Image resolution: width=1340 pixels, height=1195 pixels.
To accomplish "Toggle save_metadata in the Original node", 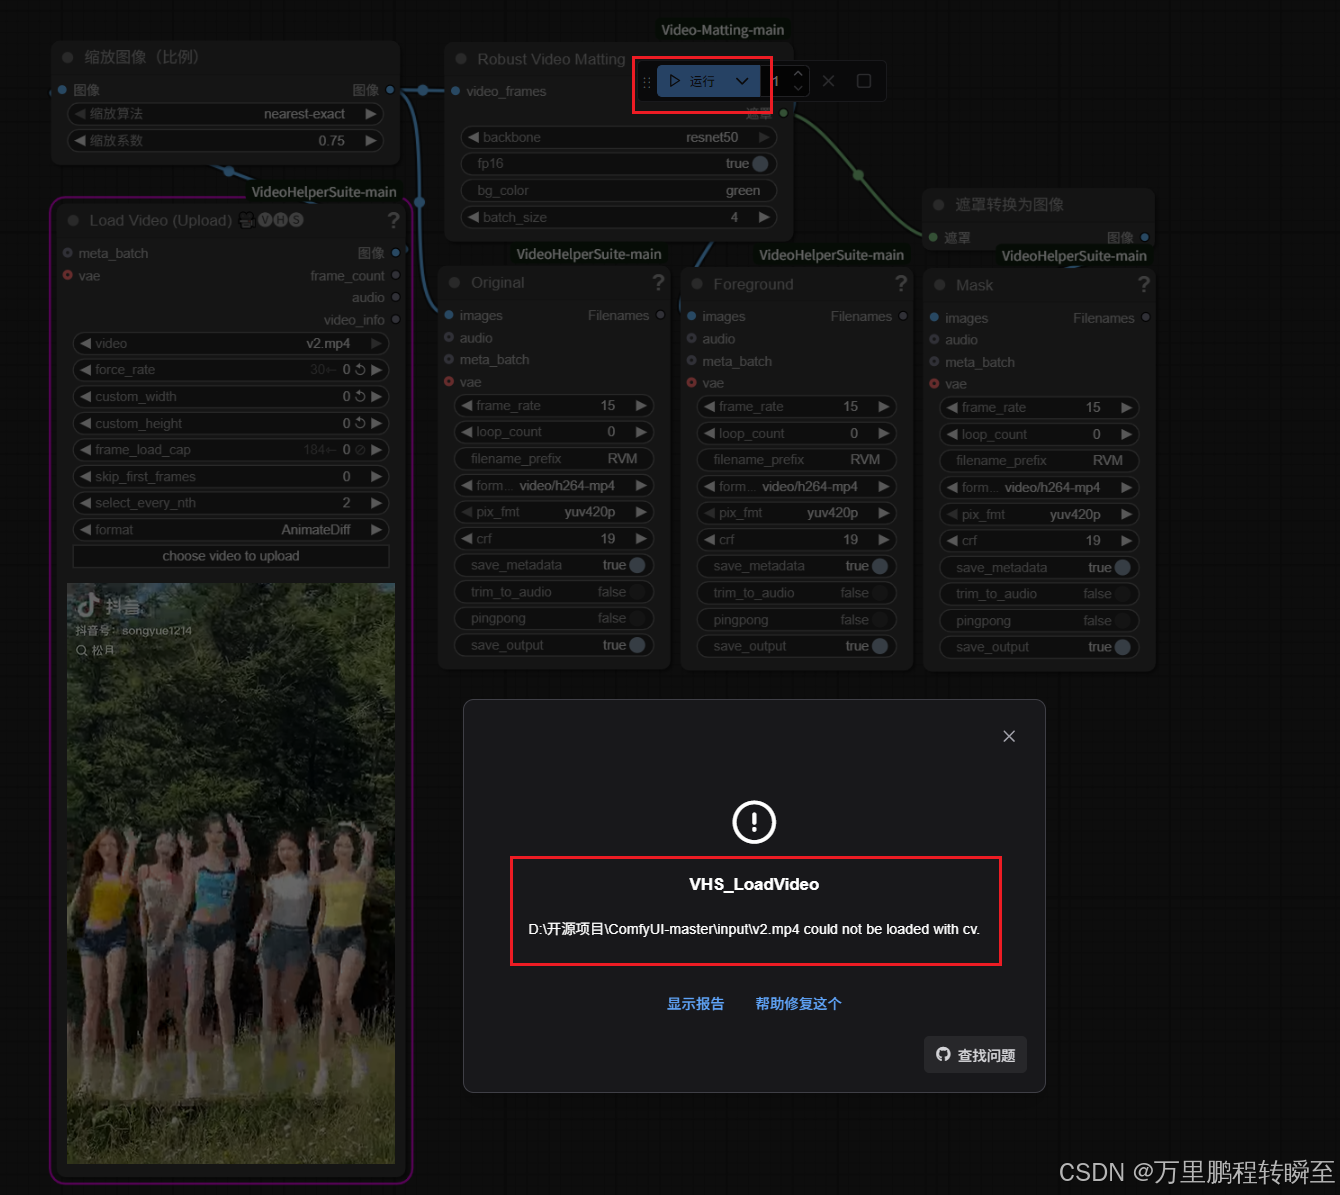I will click(x=637, y=565).
